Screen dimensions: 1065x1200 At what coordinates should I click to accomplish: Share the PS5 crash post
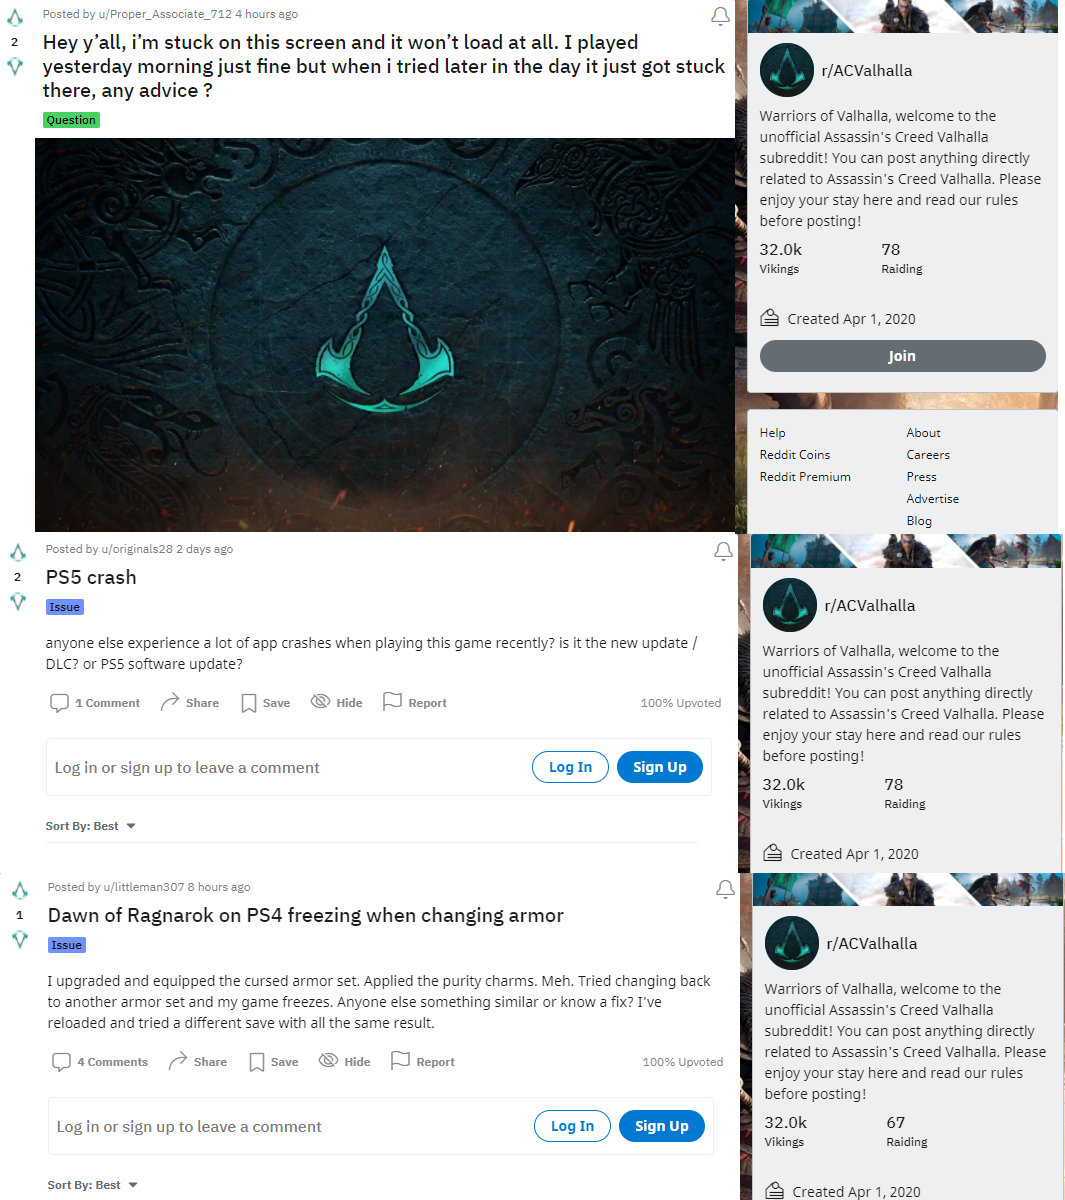point(190,703)
